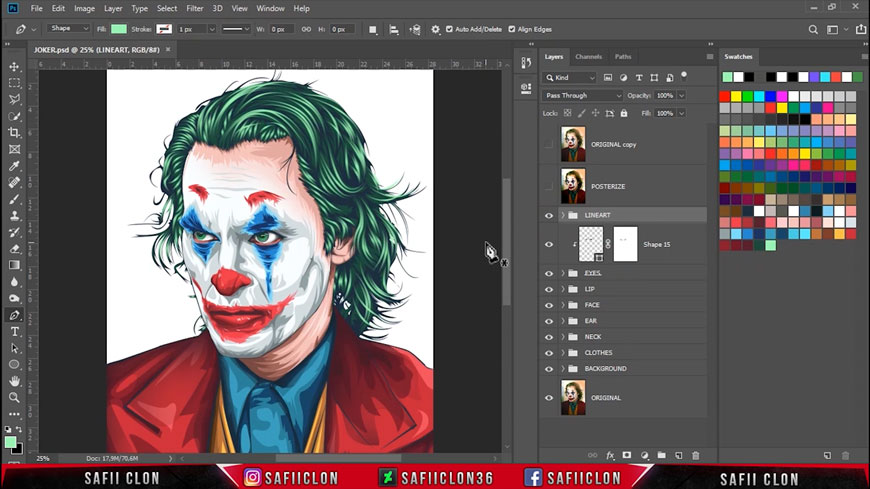The image size is (870, 489).
Task: Click the ORIGINAL copy layer thumbnail
Action: pos(573,144)
